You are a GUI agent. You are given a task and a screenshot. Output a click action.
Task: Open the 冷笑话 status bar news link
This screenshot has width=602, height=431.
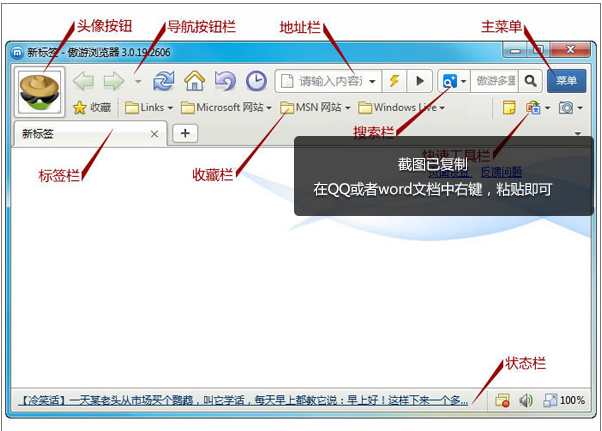243,401
